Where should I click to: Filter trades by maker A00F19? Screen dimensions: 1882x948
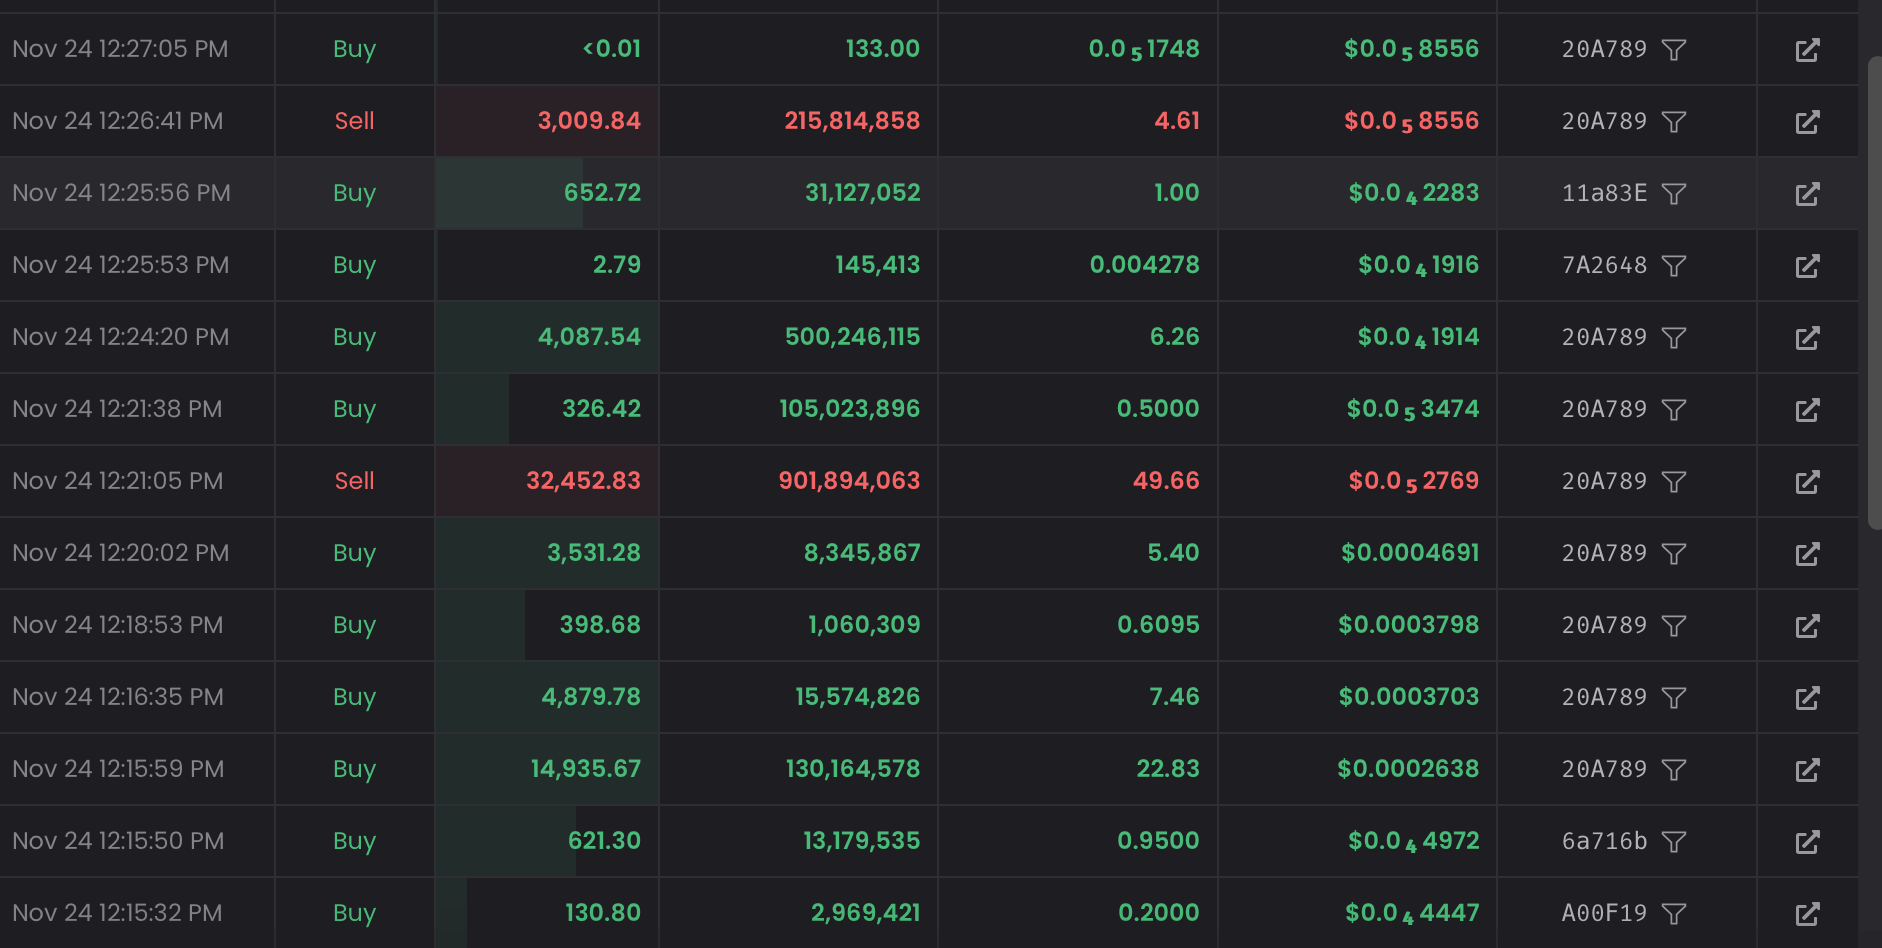point(1674,914)
